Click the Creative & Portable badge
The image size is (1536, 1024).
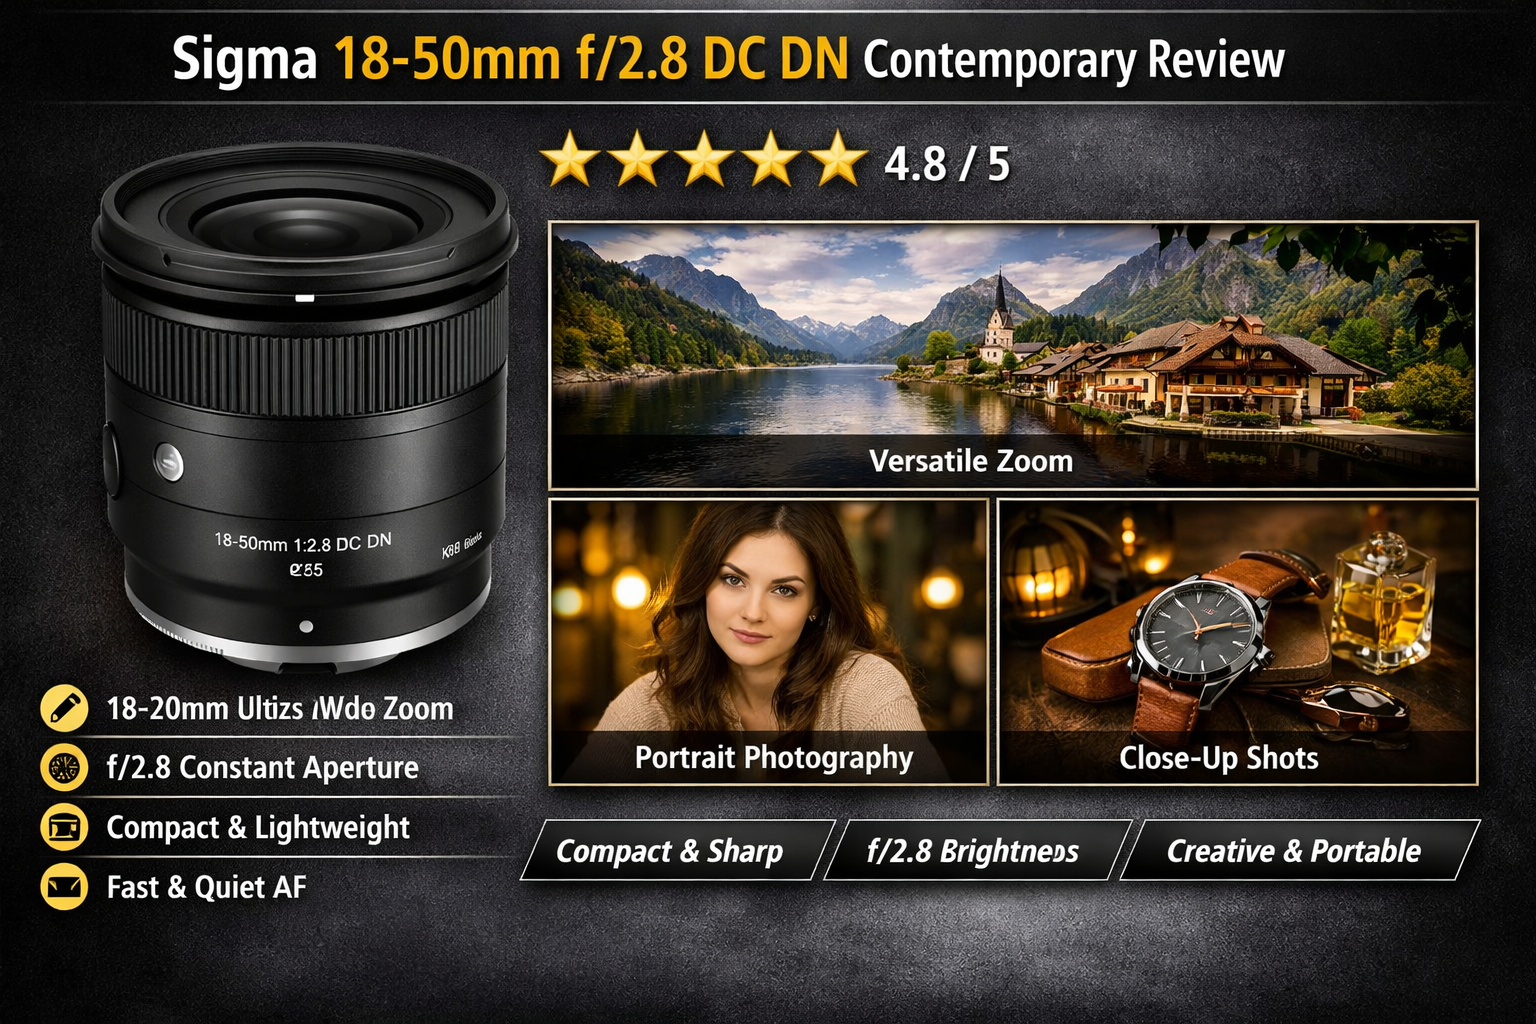coord(1299,850)
